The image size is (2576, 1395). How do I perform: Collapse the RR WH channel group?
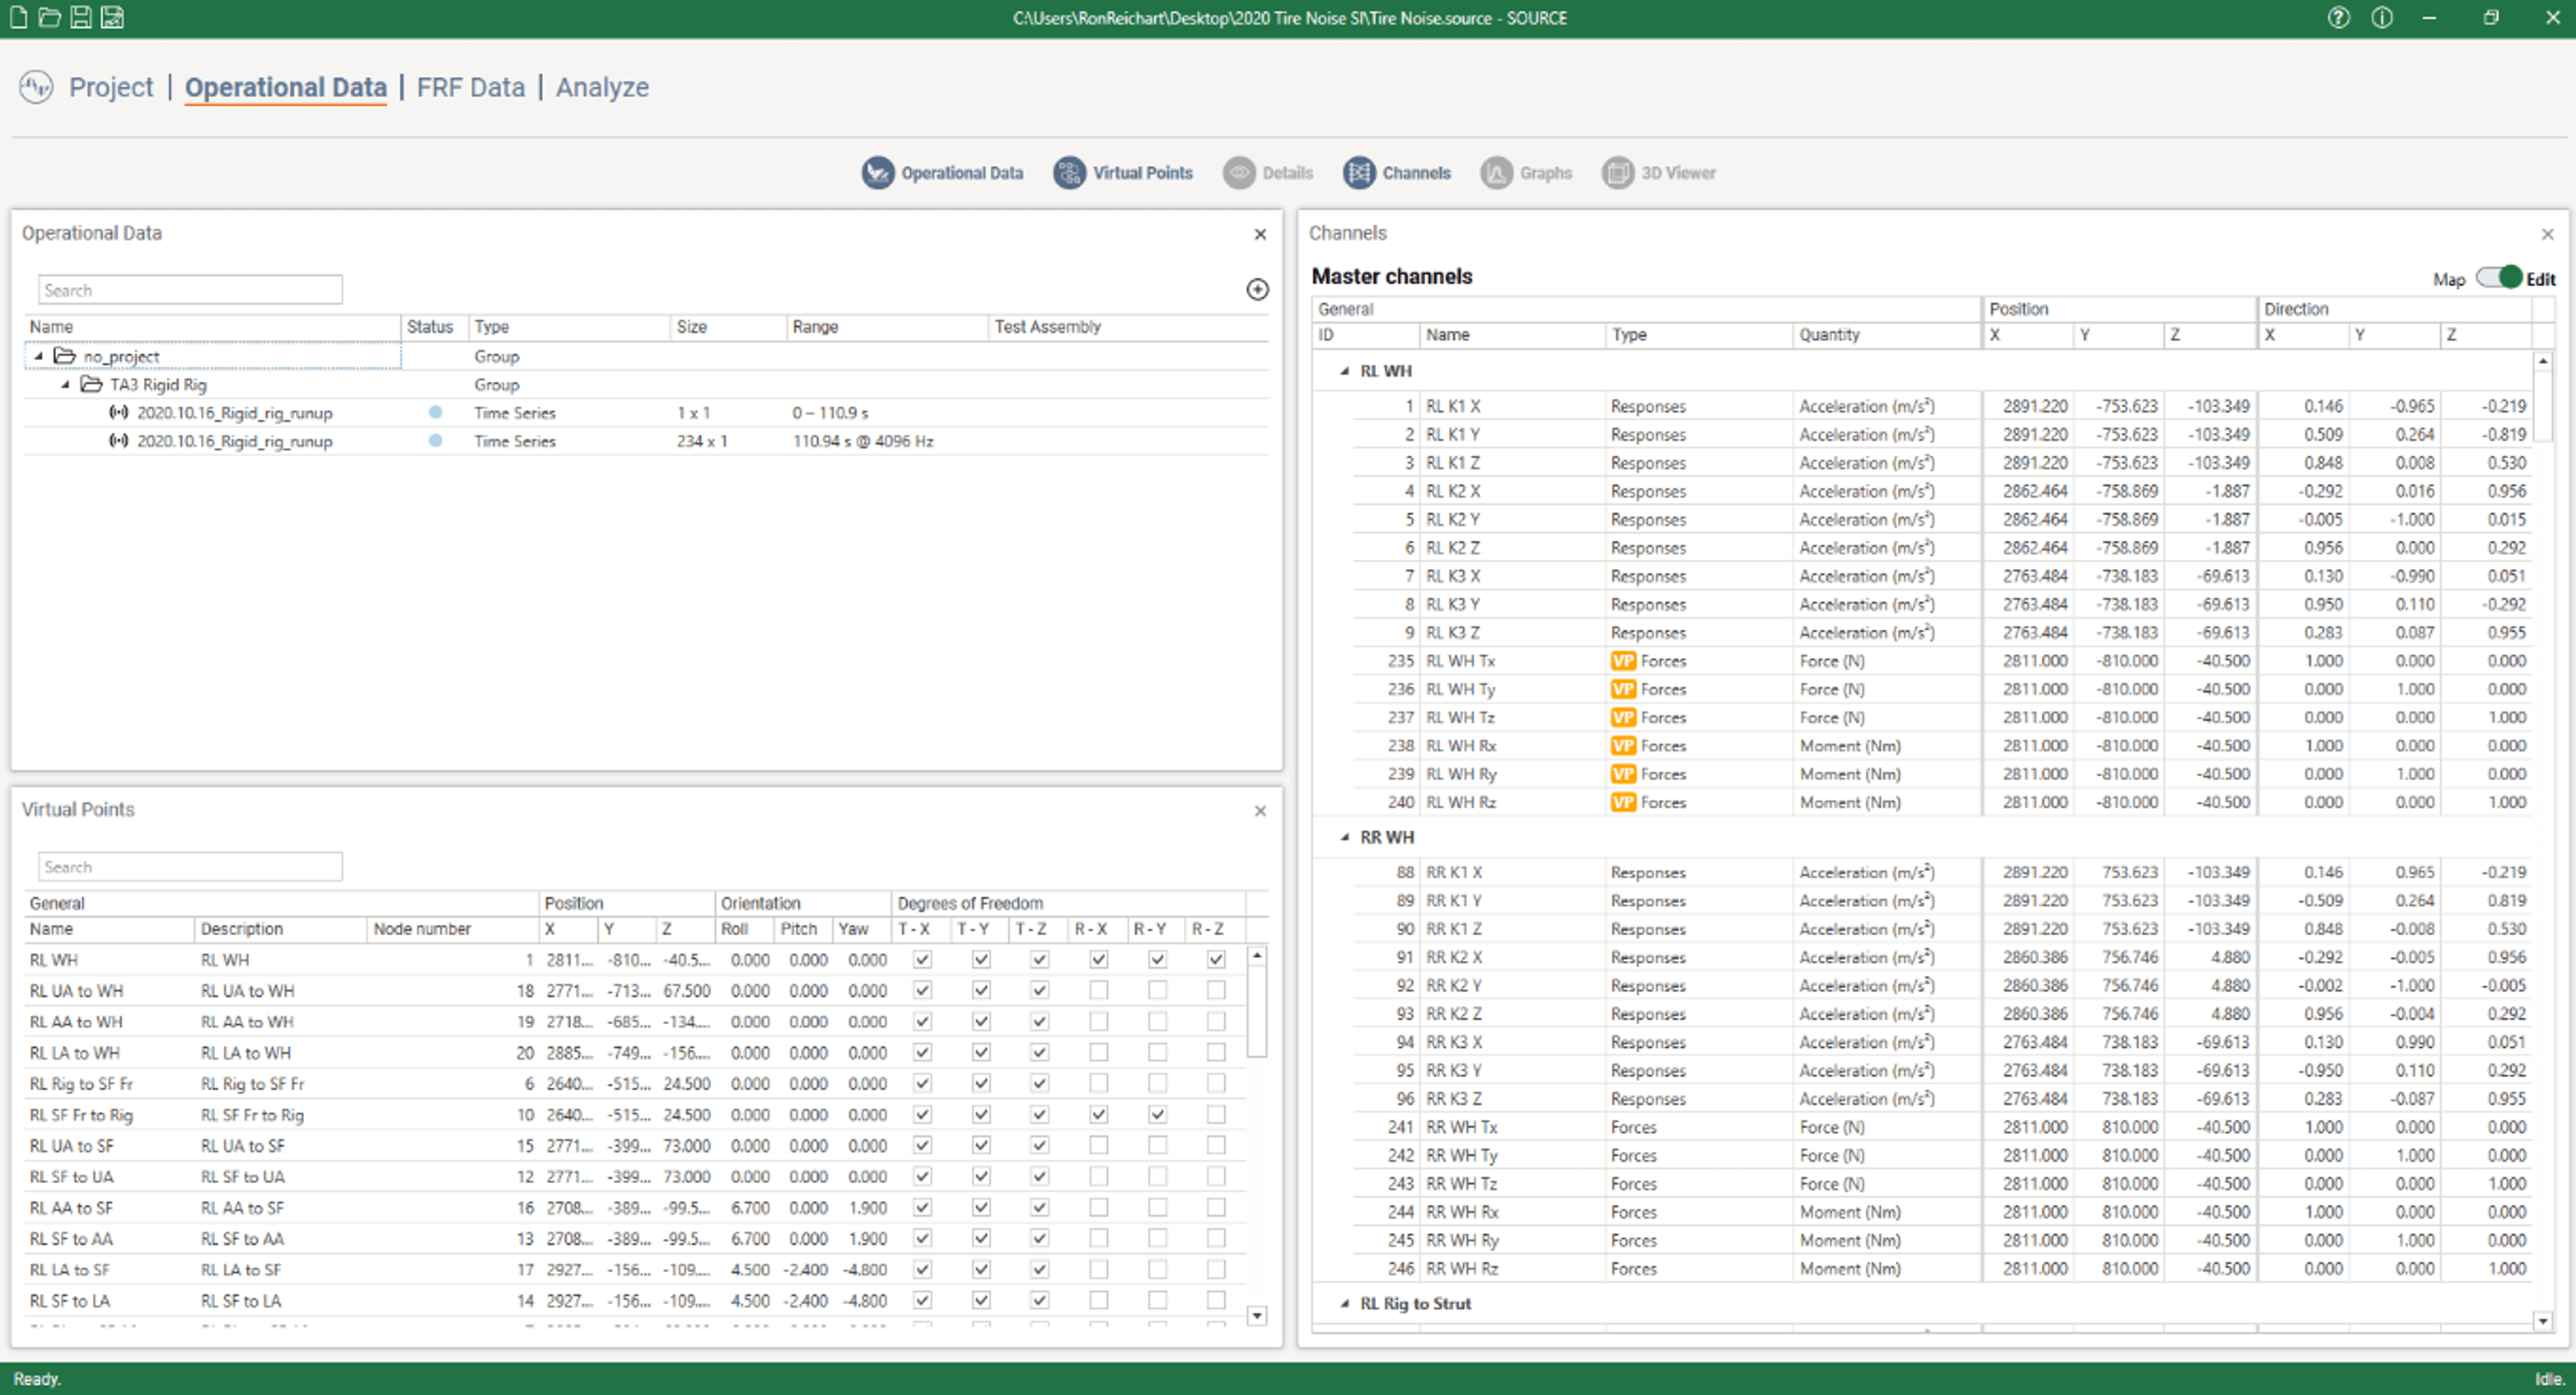coord(1344,837)
